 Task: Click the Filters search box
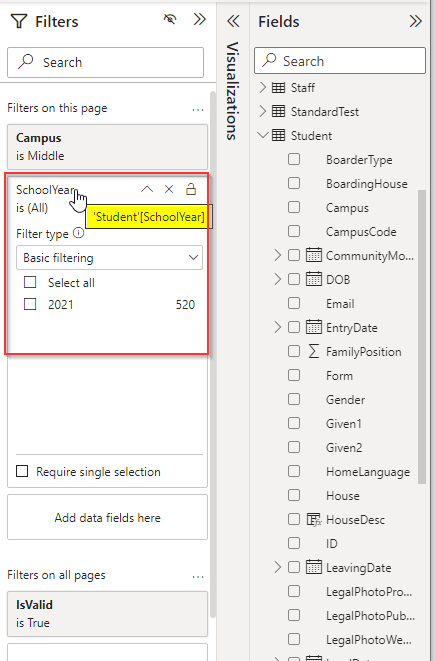(x=105, y=62)
